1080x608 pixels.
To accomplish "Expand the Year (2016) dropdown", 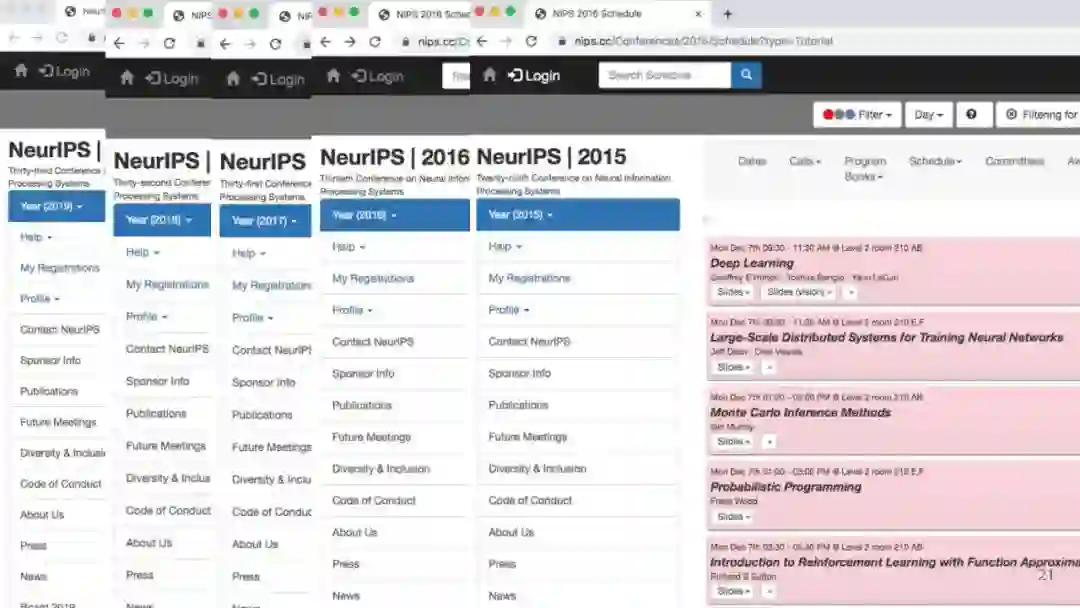I will (x=395, y=215).
